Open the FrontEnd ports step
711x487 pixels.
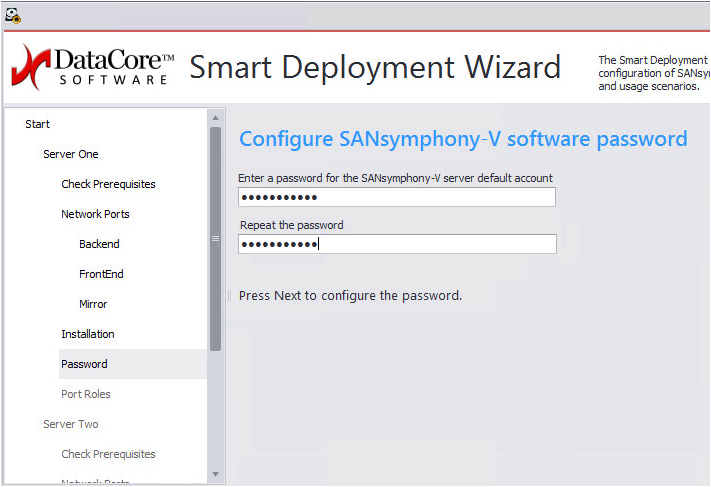(x=101, y=274)
